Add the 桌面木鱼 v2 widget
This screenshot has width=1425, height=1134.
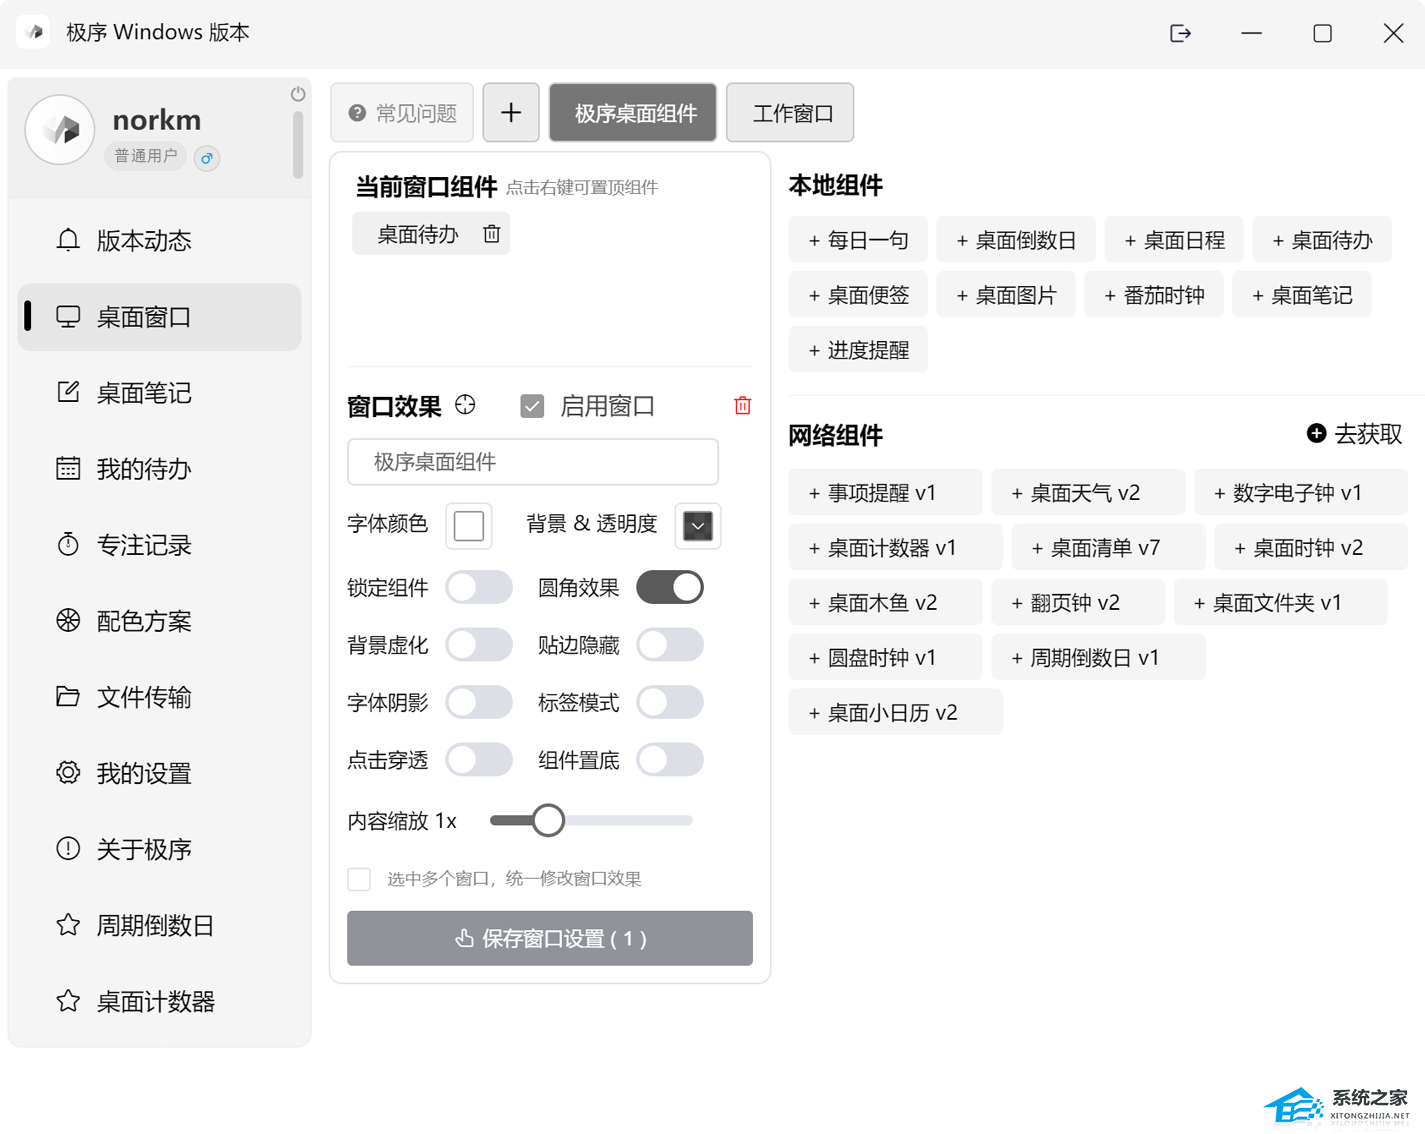coord(885,602)
